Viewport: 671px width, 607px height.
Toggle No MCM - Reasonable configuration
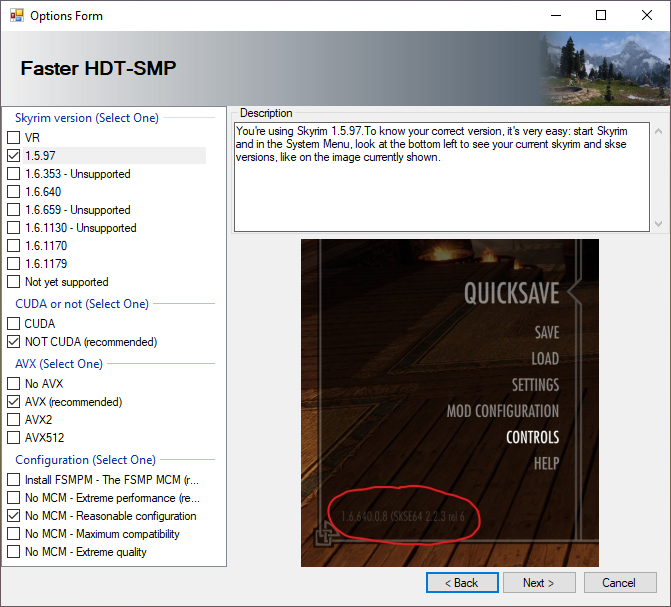point(14,516)
